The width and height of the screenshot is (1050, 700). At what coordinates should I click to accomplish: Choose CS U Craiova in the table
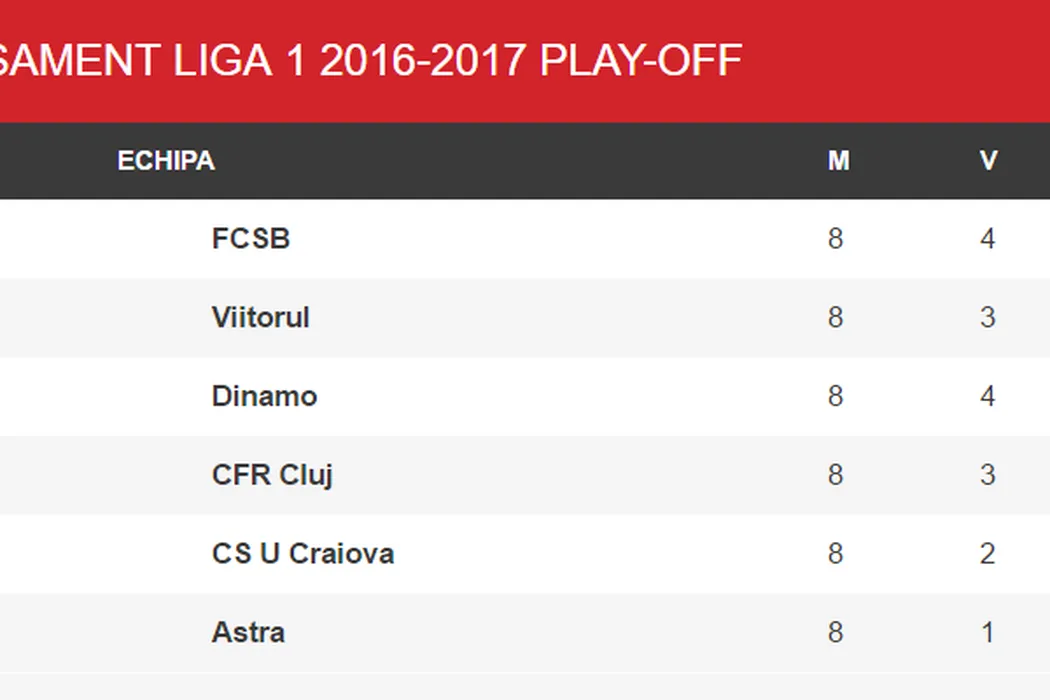click(x=303, y=554)
